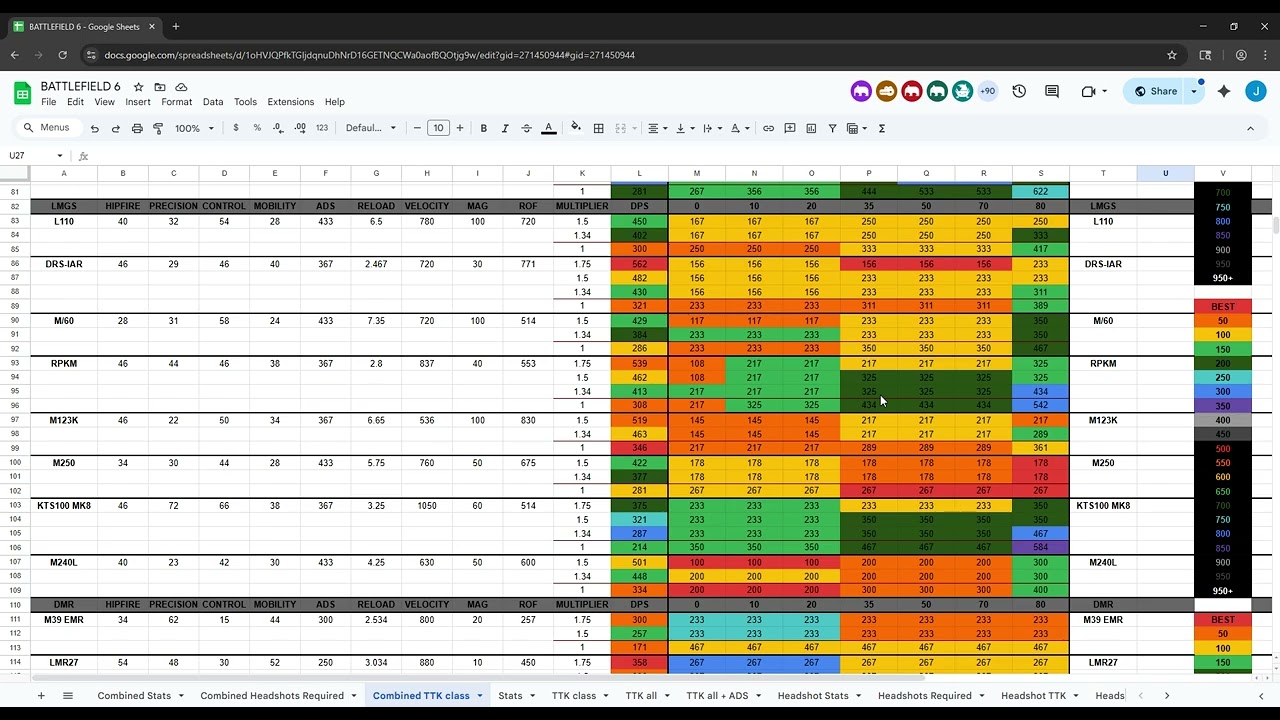The image size is (1280, 720).
Task: Open the zoom level dropdown showing 100%
Action: point(195,128)
